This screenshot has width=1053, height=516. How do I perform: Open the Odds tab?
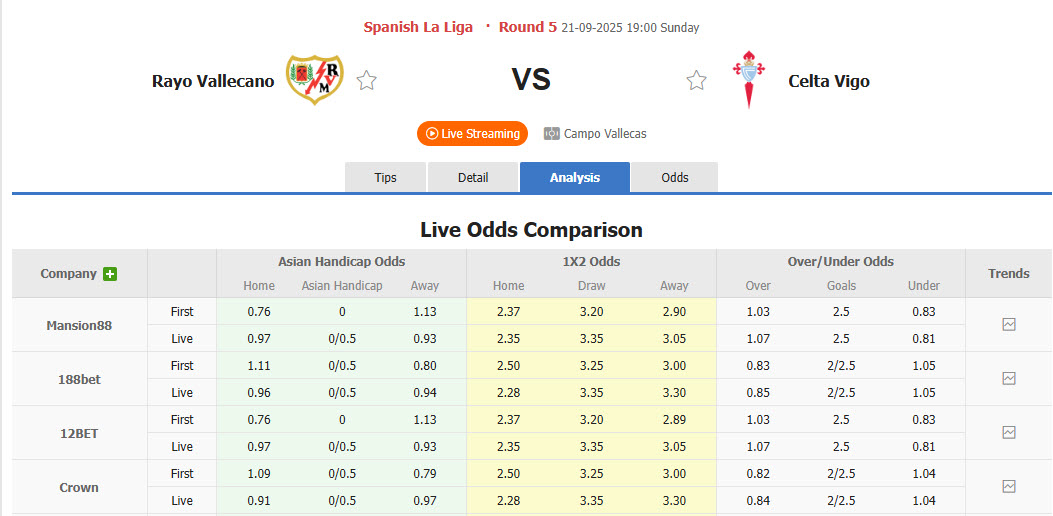675,178
